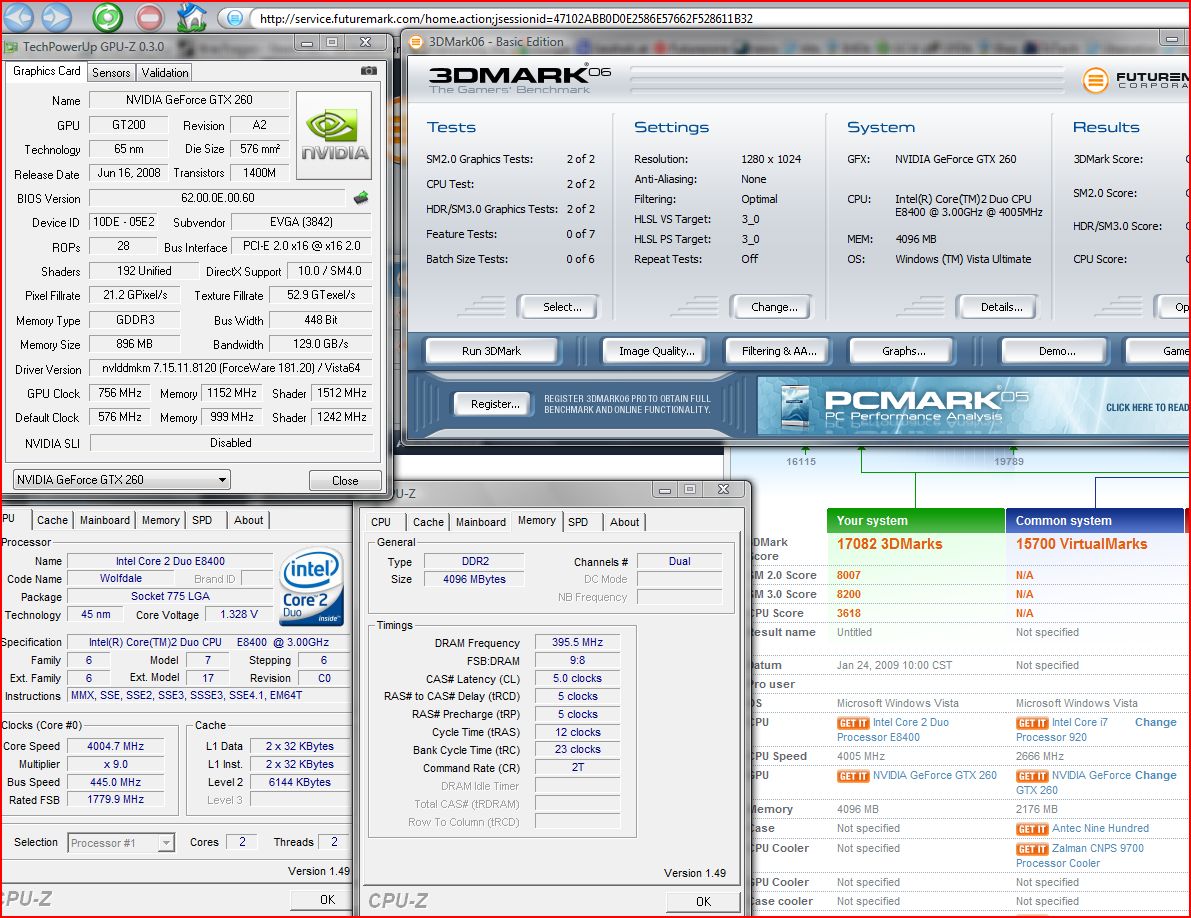Viewport: 1191px width, 918px height.
Task: Click GET IT badge next to Antec Nine Hundred
Action: pos(1032,828)
